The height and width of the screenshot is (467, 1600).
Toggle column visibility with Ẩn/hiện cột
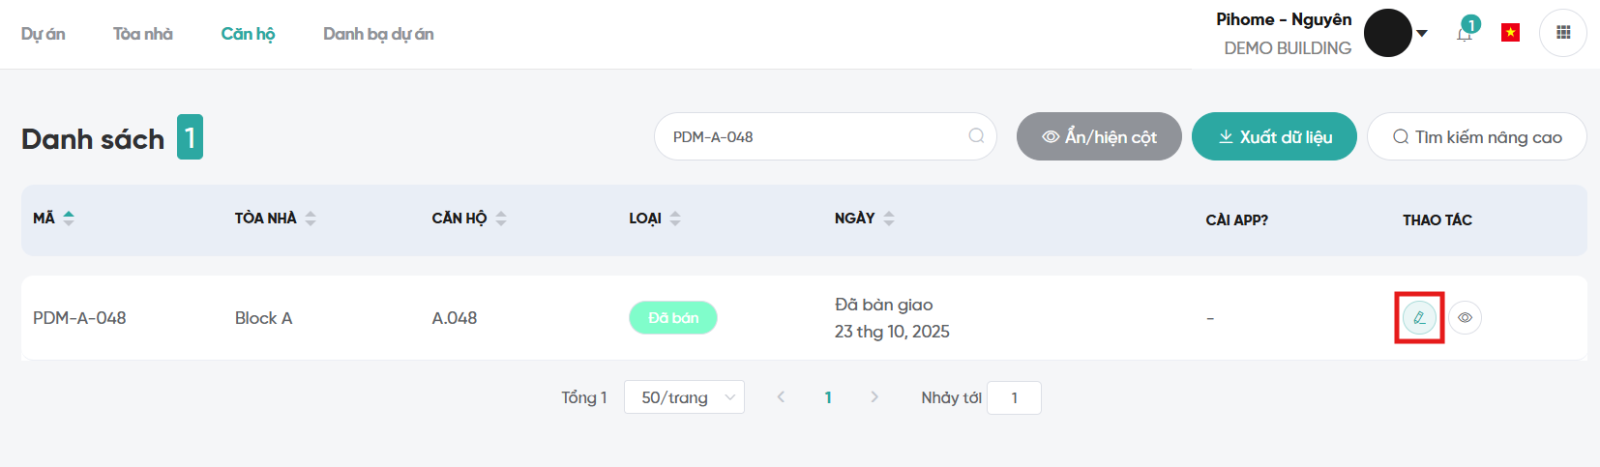click(x=1099, y=137)
